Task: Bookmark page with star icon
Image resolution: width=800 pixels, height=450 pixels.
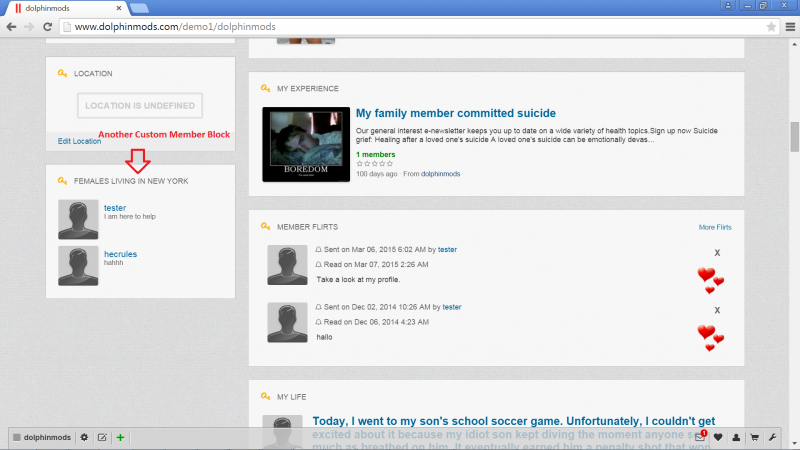Action: pyautogui.click(x=771, y=27)
